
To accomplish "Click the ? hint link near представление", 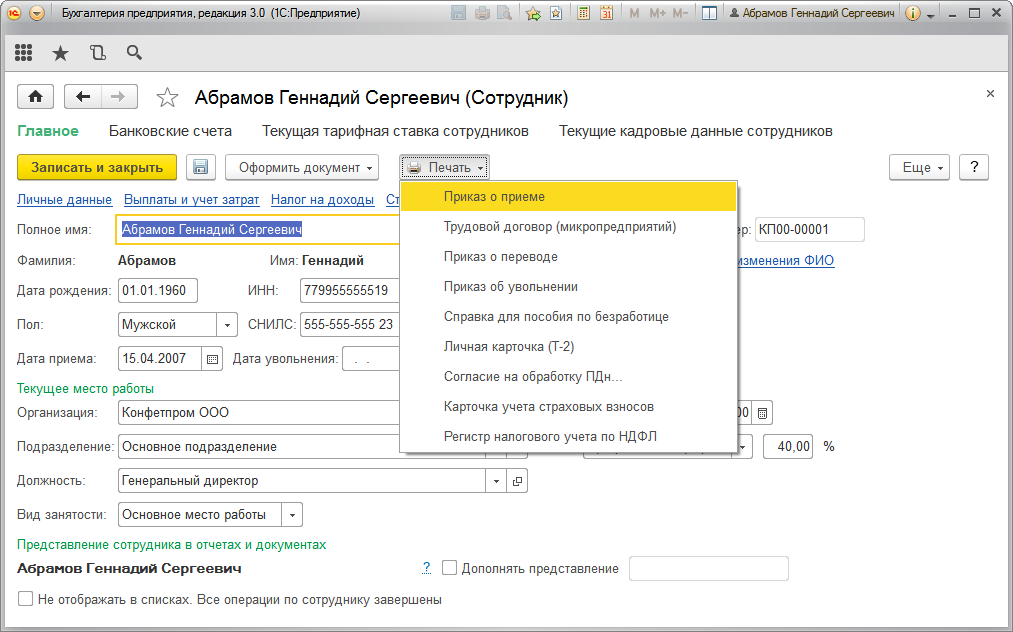I will pos(426,568).
